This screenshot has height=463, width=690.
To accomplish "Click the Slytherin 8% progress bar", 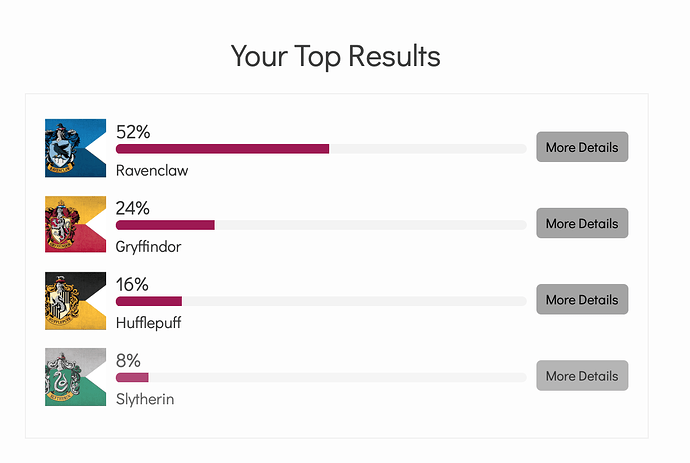I will click(321, 377).
